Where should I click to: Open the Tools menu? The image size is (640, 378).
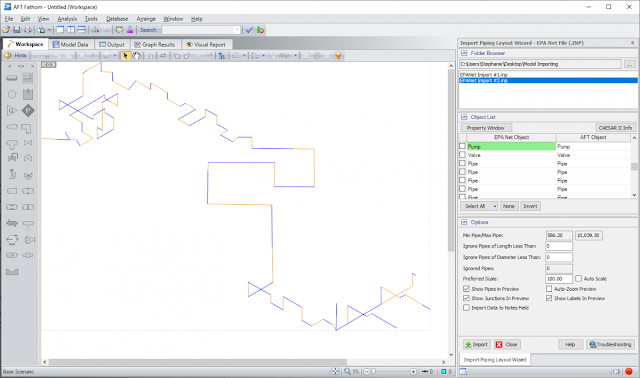point(91,19)
